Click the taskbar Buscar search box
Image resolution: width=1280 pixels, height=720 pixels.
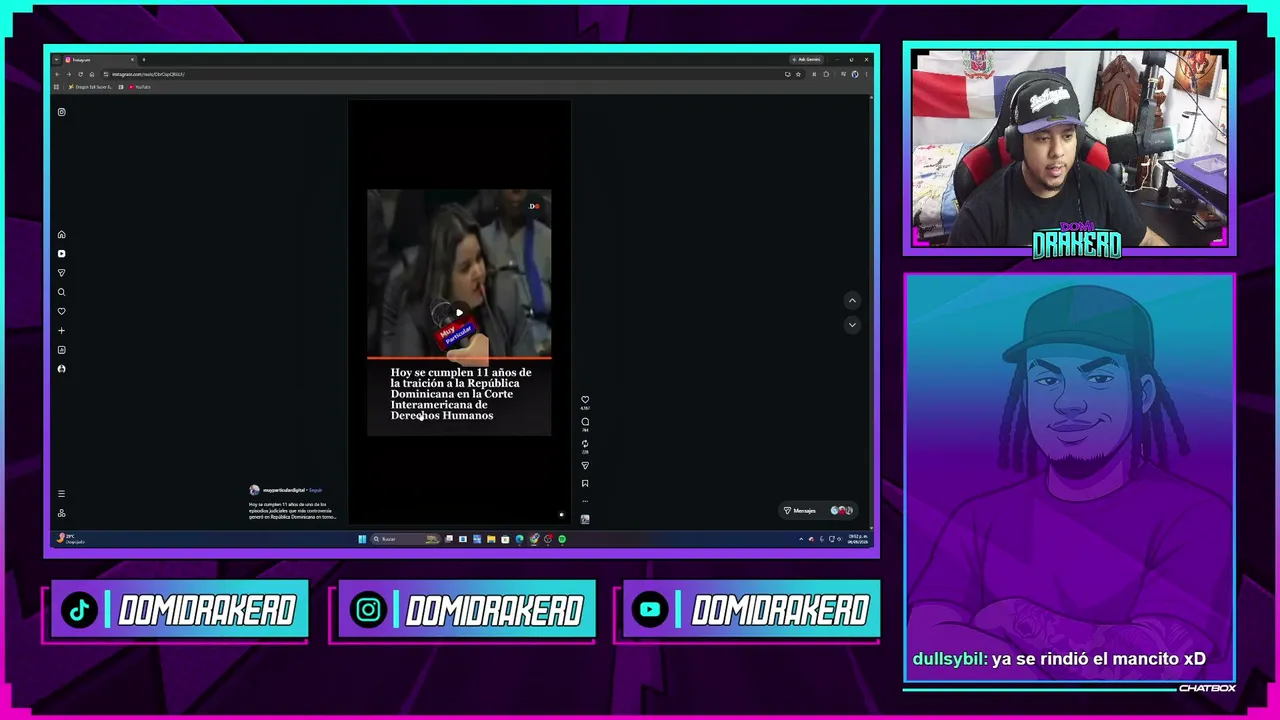coord(406,539)
